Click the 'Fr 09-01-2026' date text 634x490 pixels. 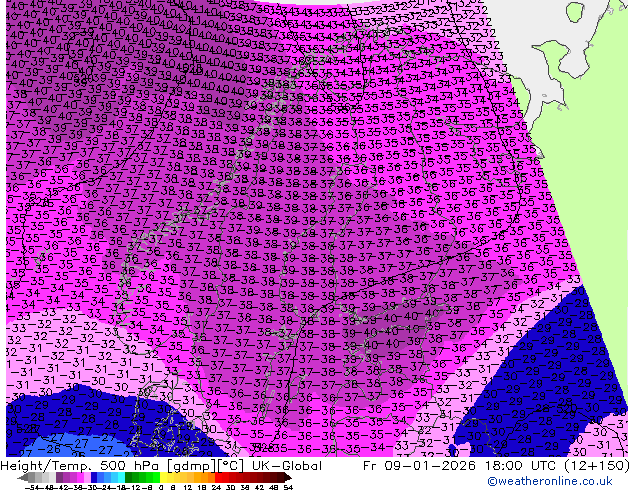coord(419,466)
